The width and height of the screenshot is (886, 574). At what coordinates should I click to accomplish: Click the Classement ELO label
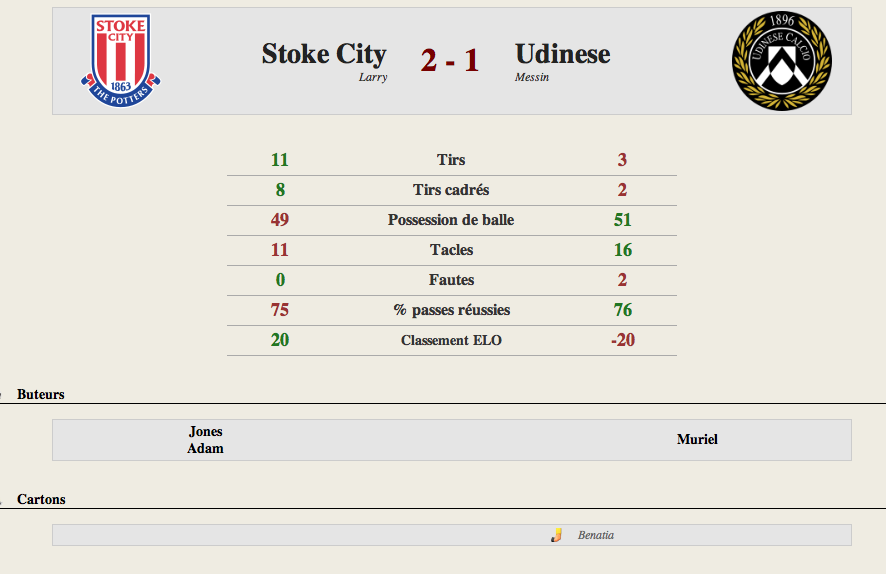coord(451,340)
